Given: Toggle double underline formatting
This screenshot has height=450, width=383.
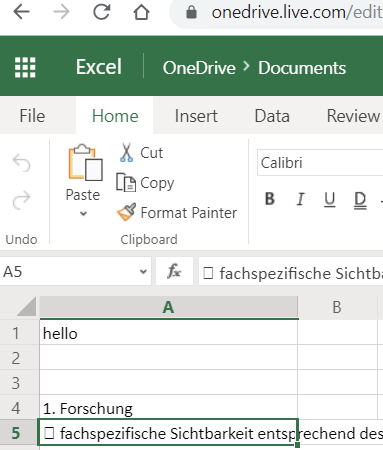Looking at the screenshot, I should click(x=360, y=200).
